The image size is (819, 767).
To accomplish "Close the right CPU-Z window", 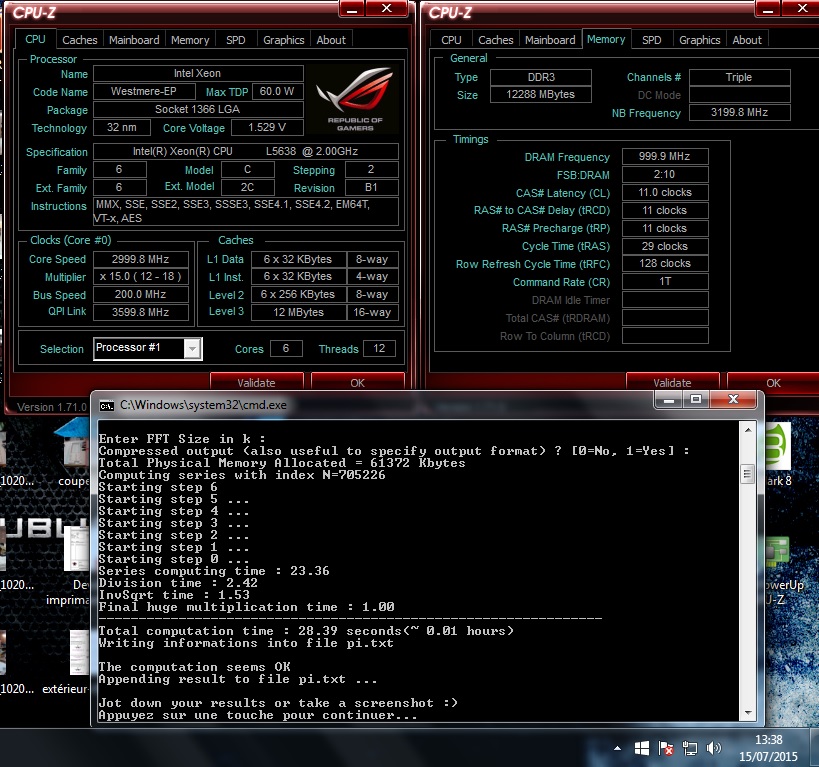I will point(802,8).
